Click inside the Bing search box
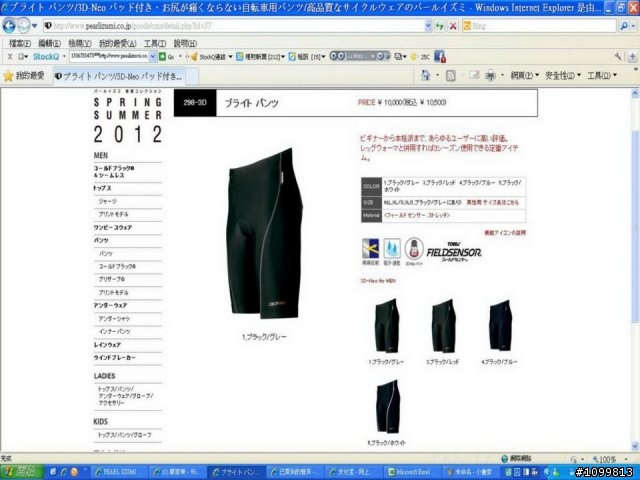The image size is (640, 480). [539, 26]
